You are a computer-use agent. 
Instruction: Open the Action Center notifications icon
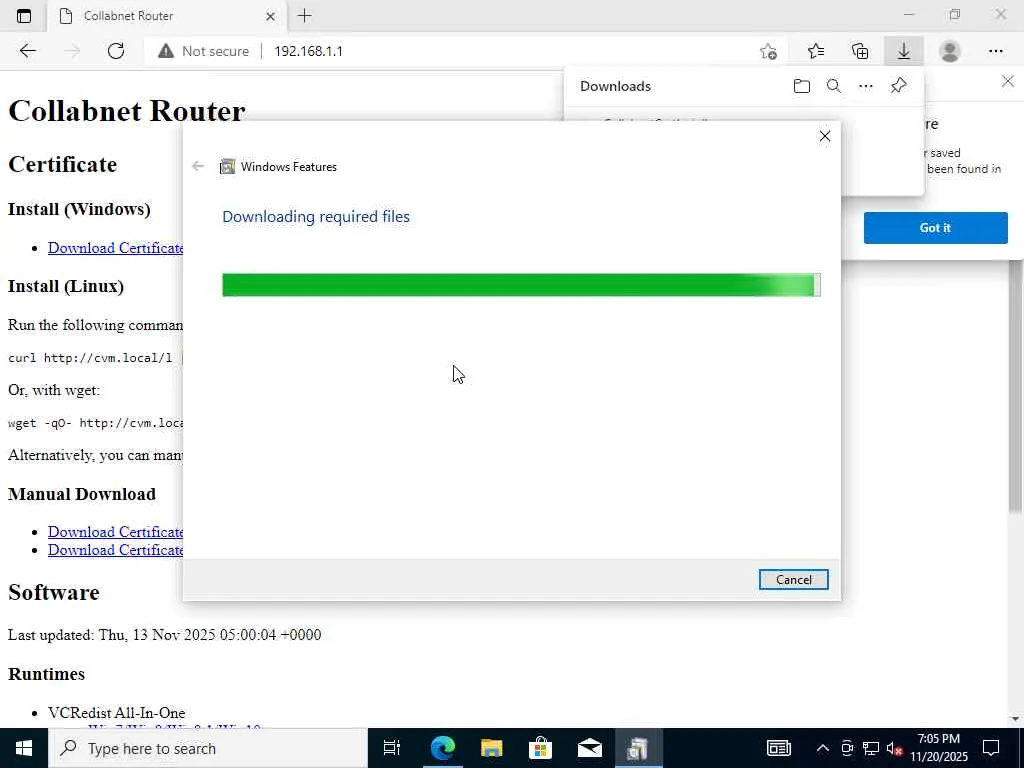coord(991,748)
